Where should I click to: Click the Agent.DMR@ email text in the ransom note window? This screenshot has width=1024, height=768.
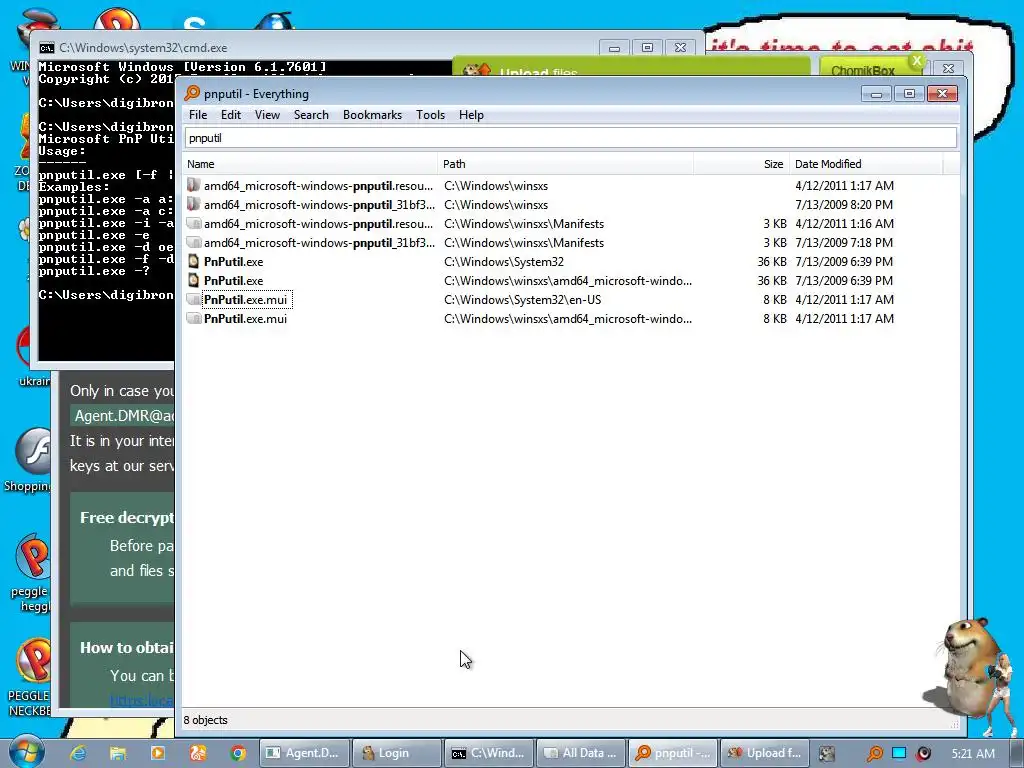point(124,416)
